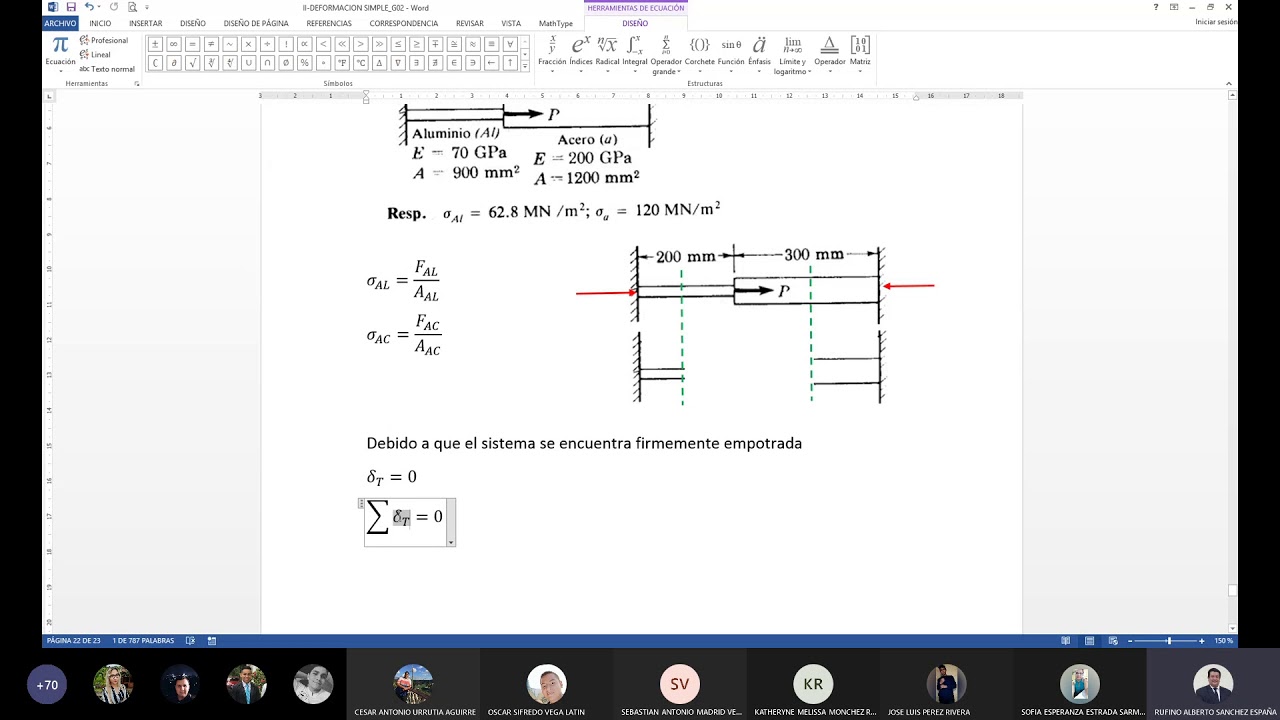The image size is (1280, 720).
Task: Switch to print layout view in status bar
Action: [1089, 640]
